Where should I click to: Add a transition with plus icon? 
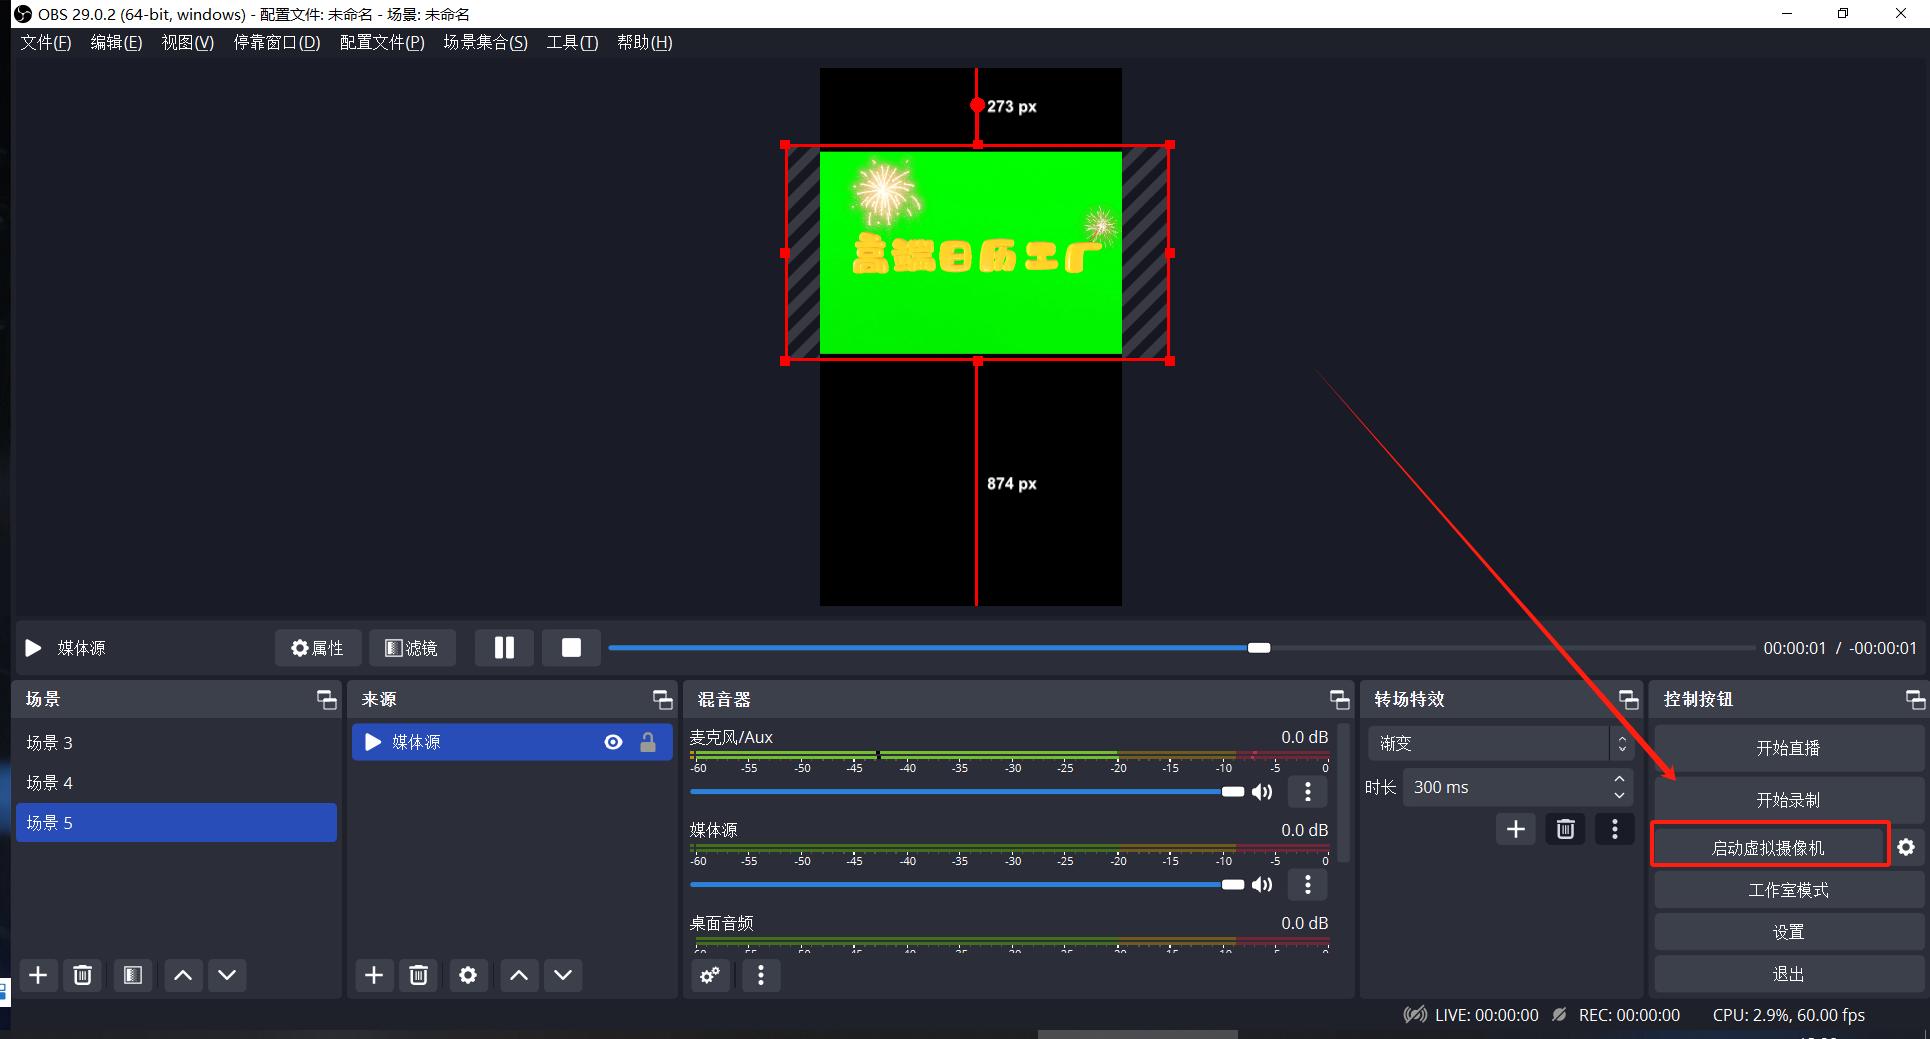1515,829
